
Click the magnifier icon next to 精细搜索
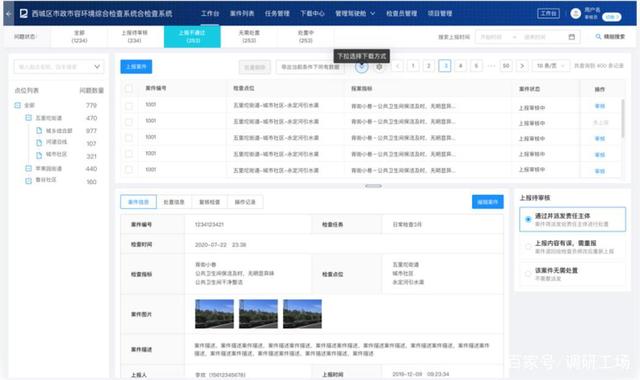[x=598, y=37]
